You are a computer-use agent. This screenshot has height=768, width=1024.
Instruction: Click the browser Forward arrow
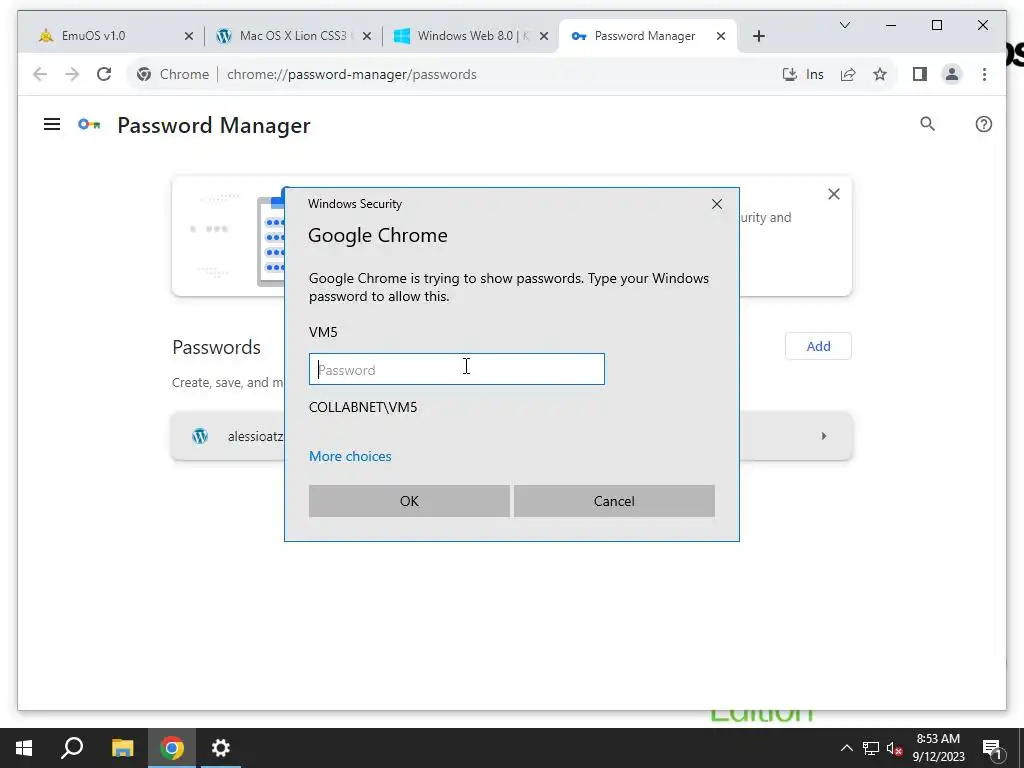click(72, 74)
